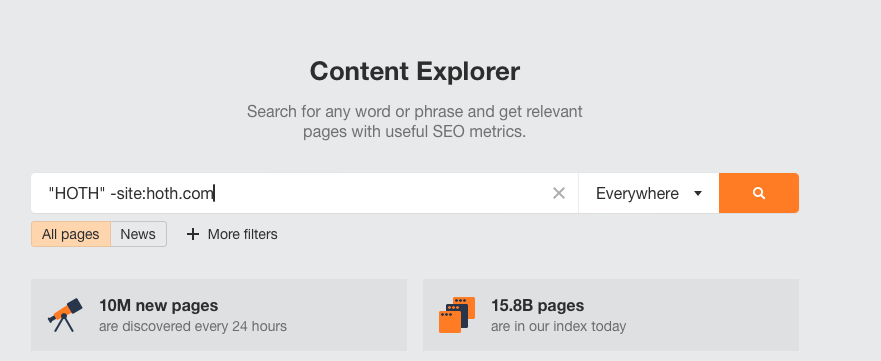Image resolution: width=881 pixels, height=361 pixels.
Task: Click the 10M new pages heading
Action: coord(158,306)
